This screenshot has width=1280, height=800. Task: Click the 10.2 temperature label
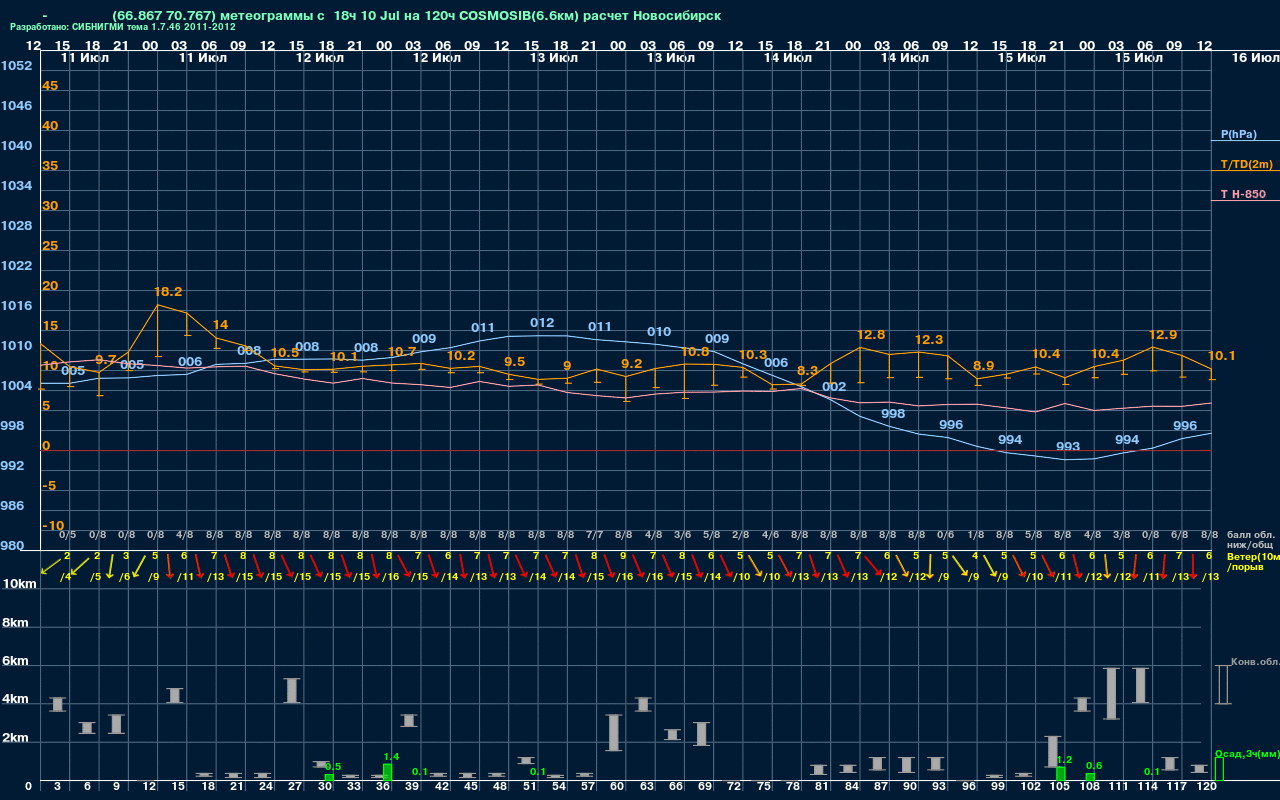click(x=461, y=356)
